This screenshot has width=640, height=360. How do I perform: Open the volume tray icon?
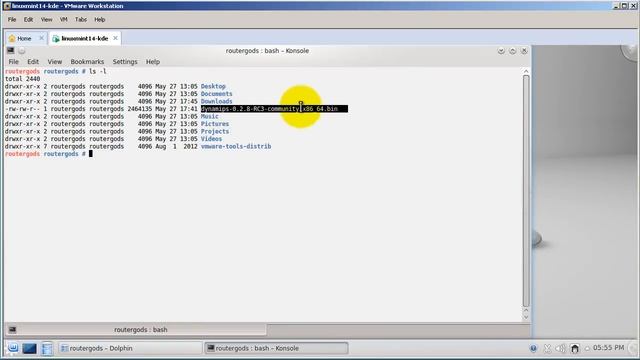[x=561, y=348]
